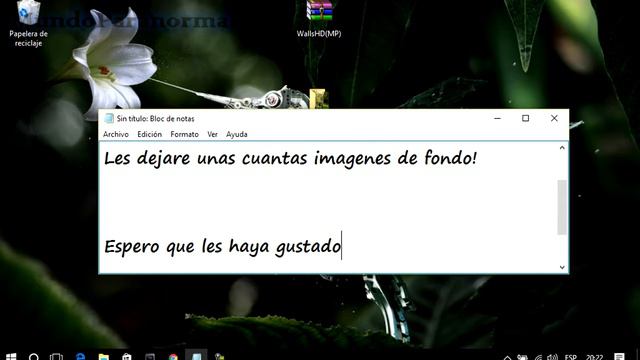Click the Notepad icon in the title bar
The height and width of the screenshot is (360, 640).
109,118
